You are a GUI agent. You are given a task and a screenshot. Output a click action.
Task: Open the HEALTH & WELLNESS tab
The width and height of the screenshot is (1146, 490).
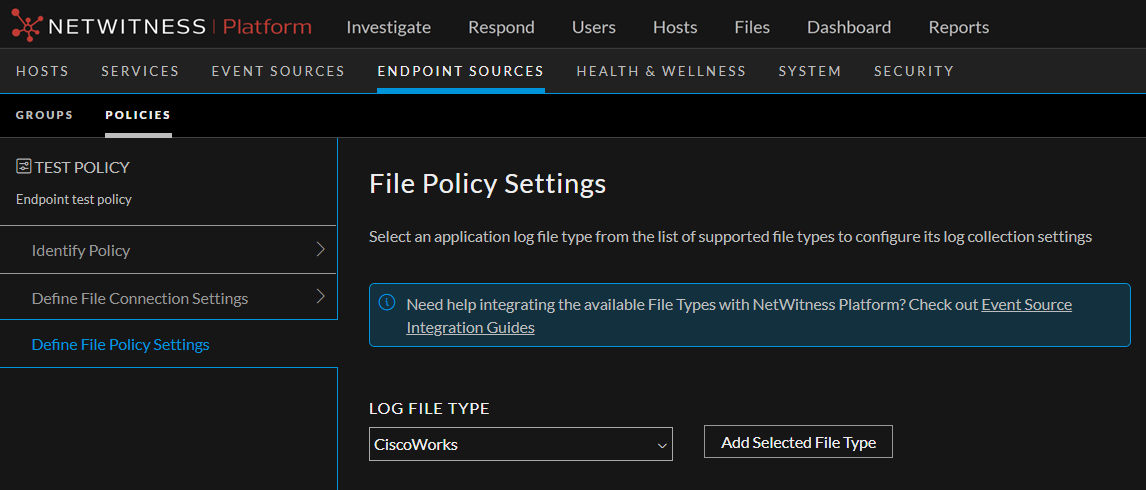(661, 71)
